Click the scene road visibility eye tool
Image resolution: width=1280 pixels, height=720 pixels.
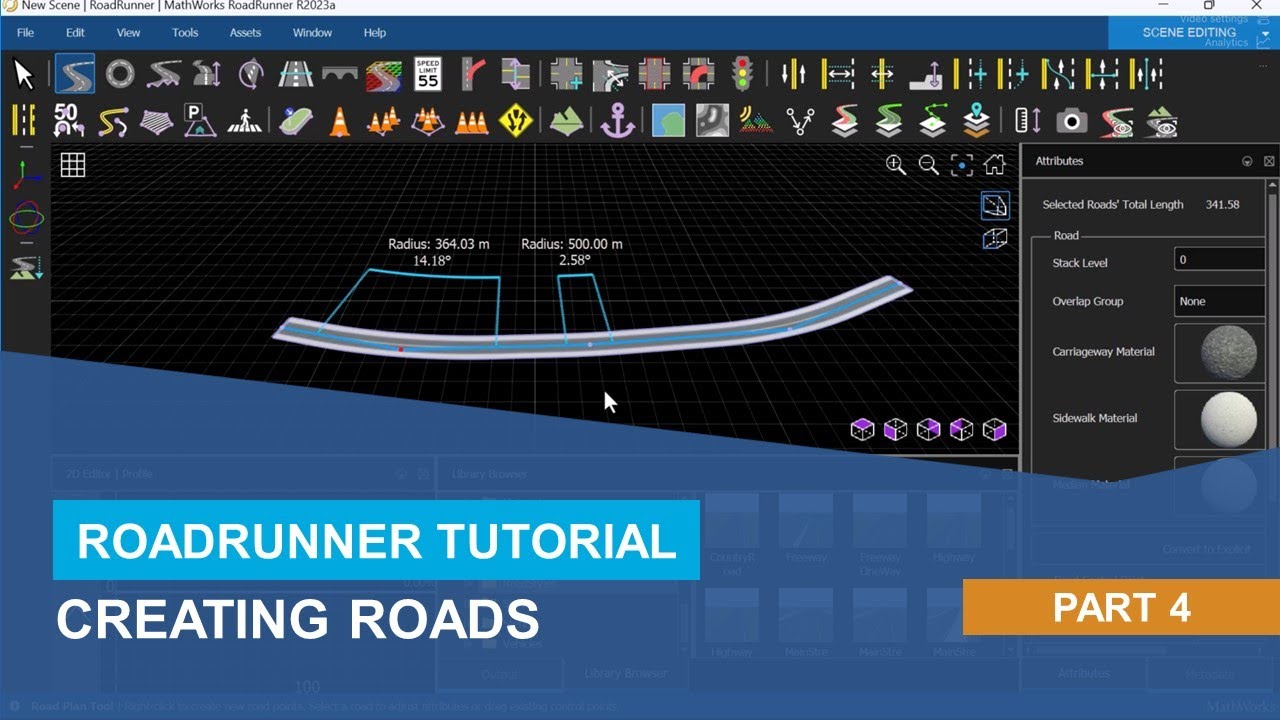click(x=1117, y=122)
